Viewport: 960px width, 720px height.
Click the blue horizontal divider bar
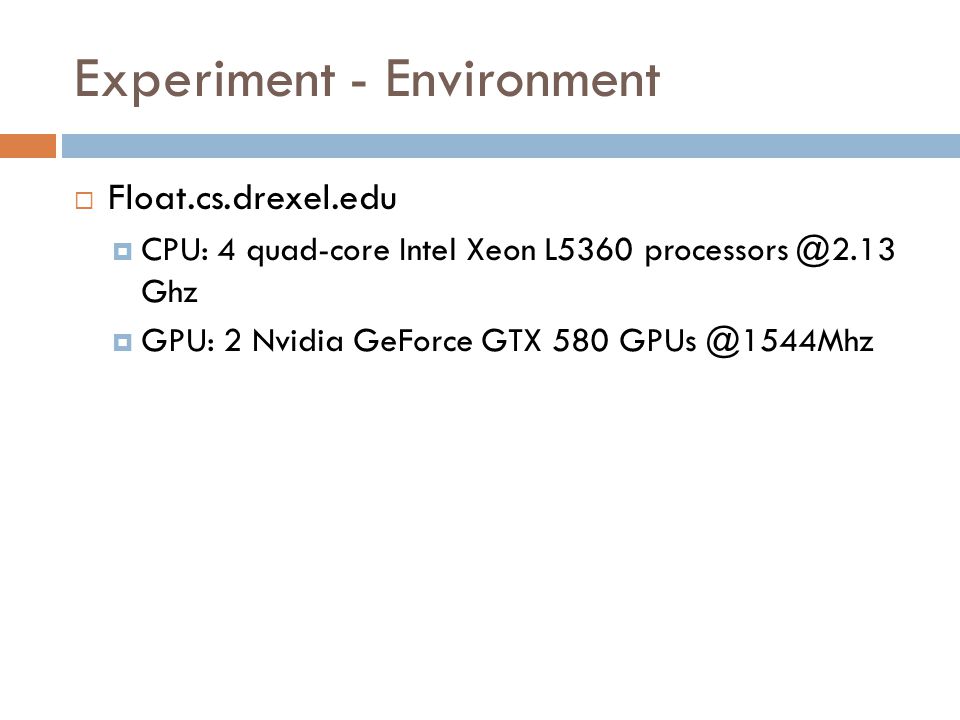pos(511,146)
